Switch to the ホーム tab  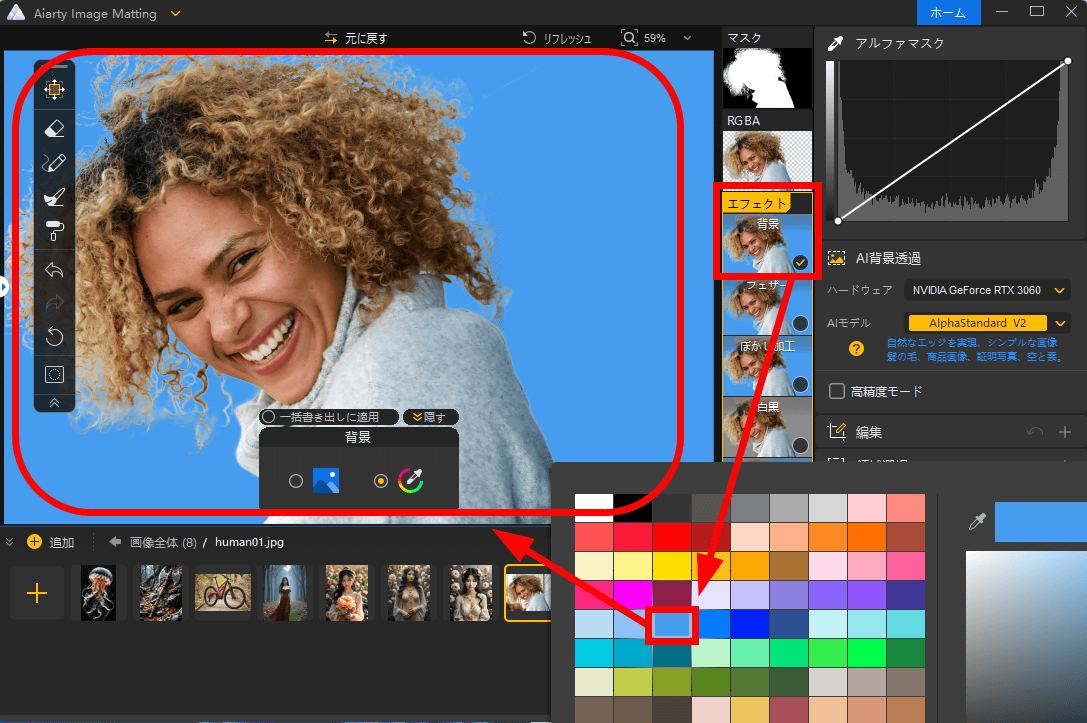(x=948, y=12)
